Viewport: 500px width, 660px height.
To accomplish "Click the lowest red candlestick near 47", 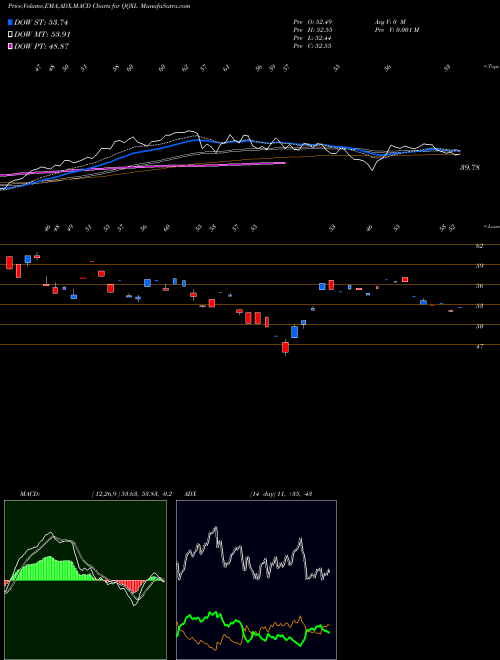I will [x=285, y=348].
